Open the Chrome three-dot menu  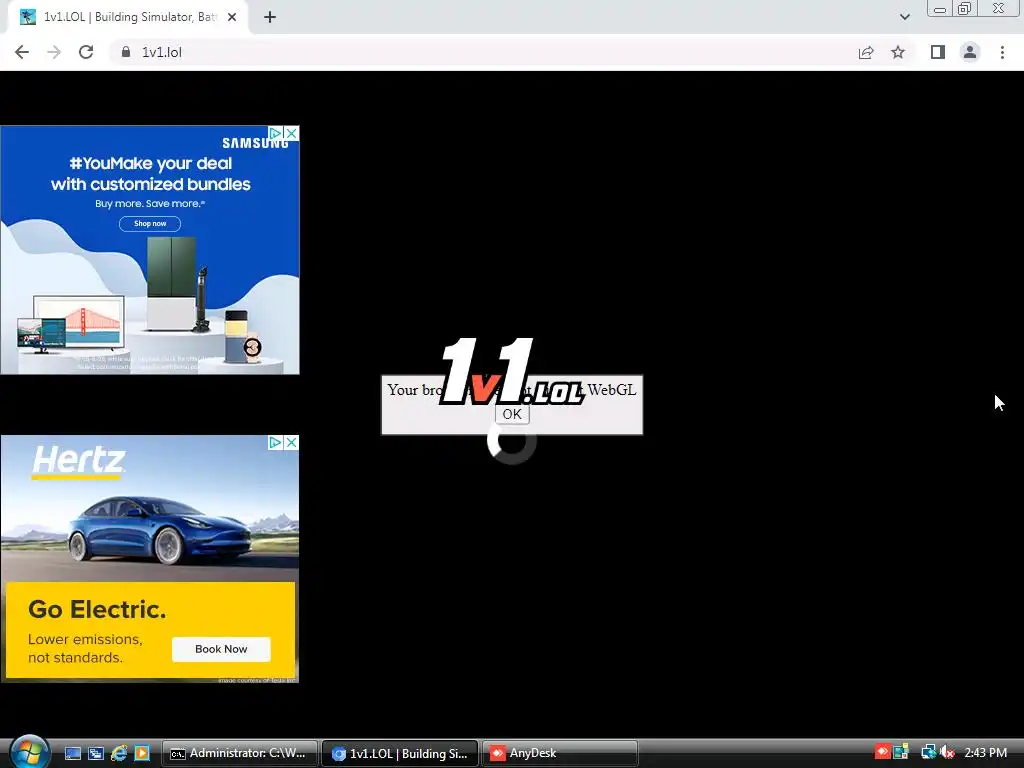coord(1002,52)
